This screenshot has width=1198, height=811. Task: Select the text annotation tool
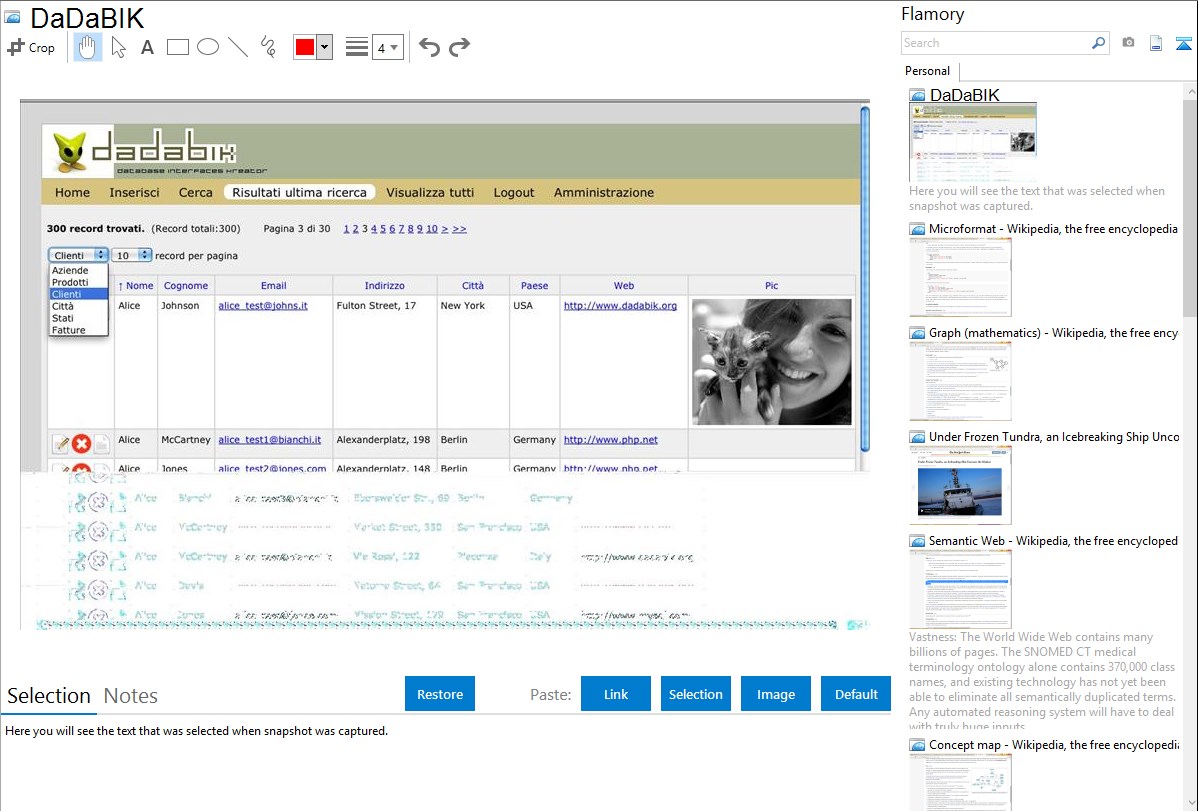[147, 47]
